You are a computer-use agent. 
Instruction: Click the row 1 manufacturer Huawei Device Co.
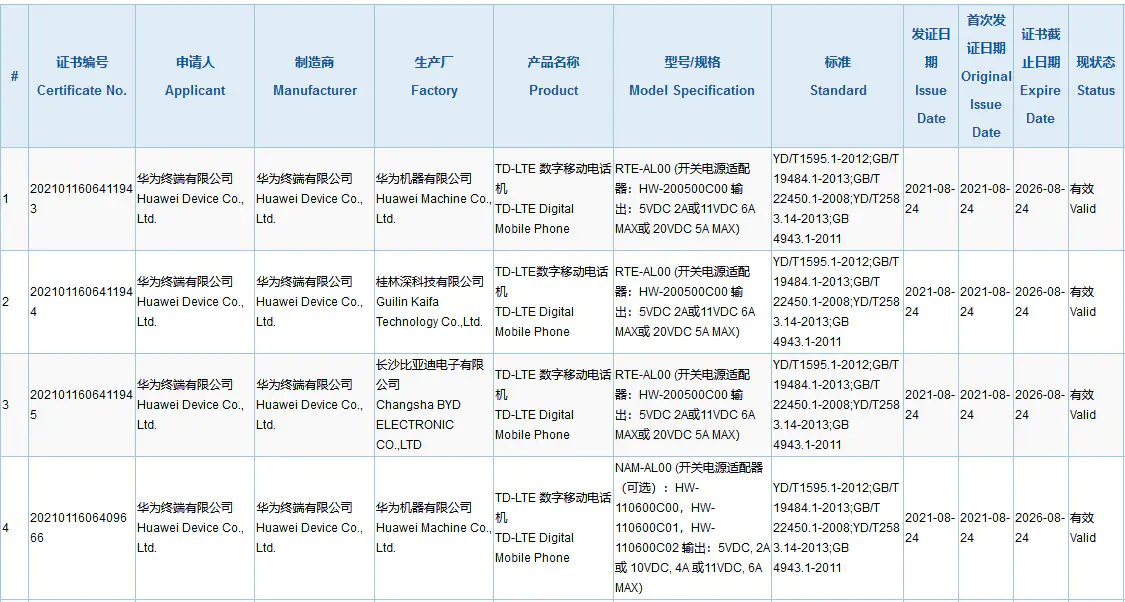click(314, 199)
